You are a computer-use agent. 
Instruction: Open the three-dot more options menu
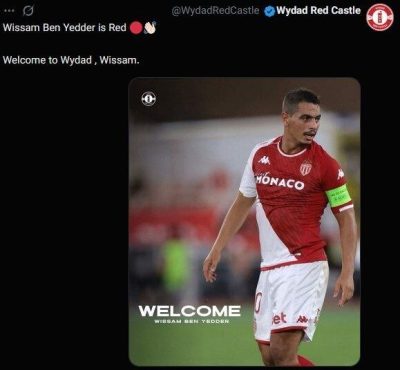tap(9, 11)
